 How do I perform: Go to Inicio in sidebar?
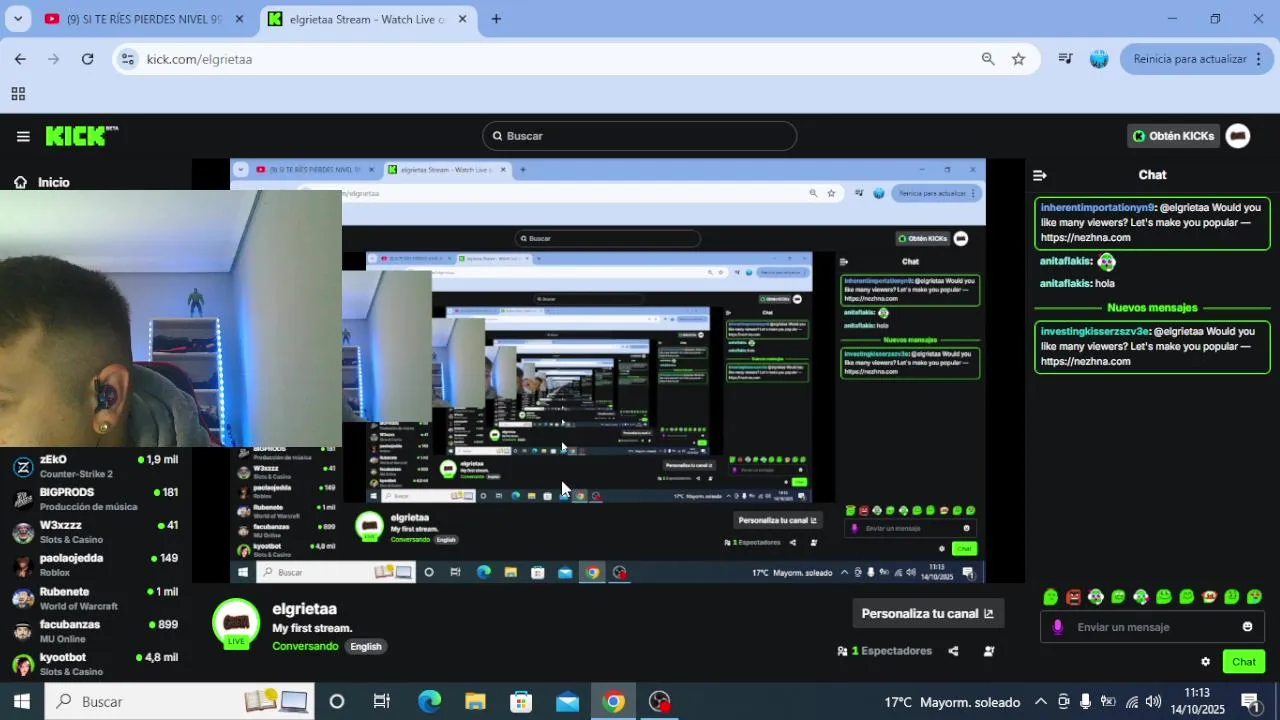42,182
